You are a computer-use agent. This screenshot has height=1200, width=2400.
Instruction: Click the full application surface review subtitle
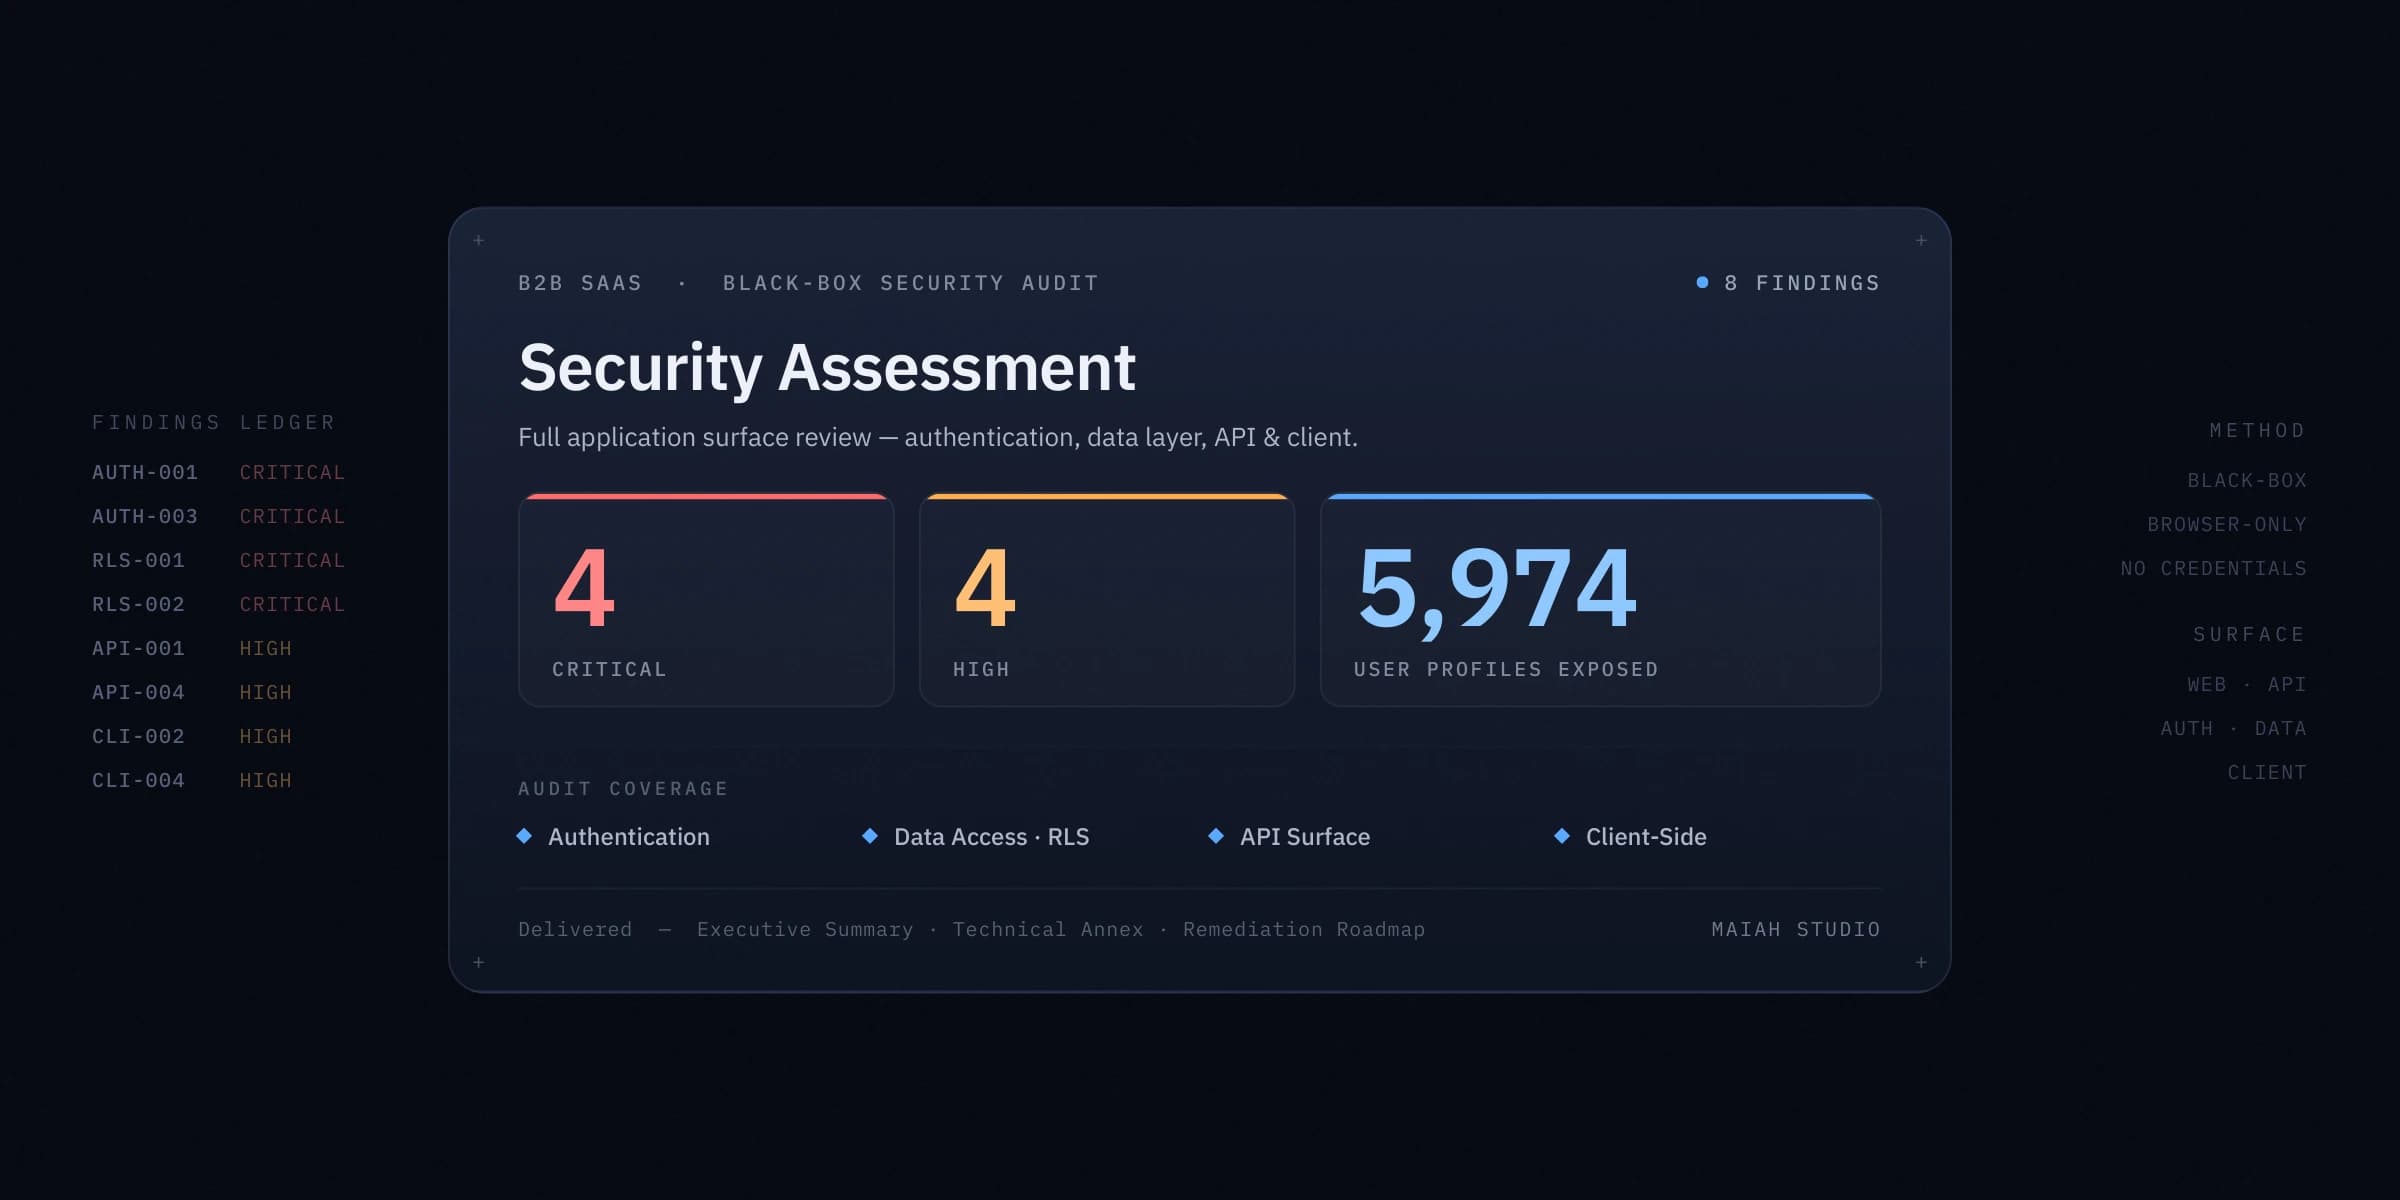click(x=938, y=437)
